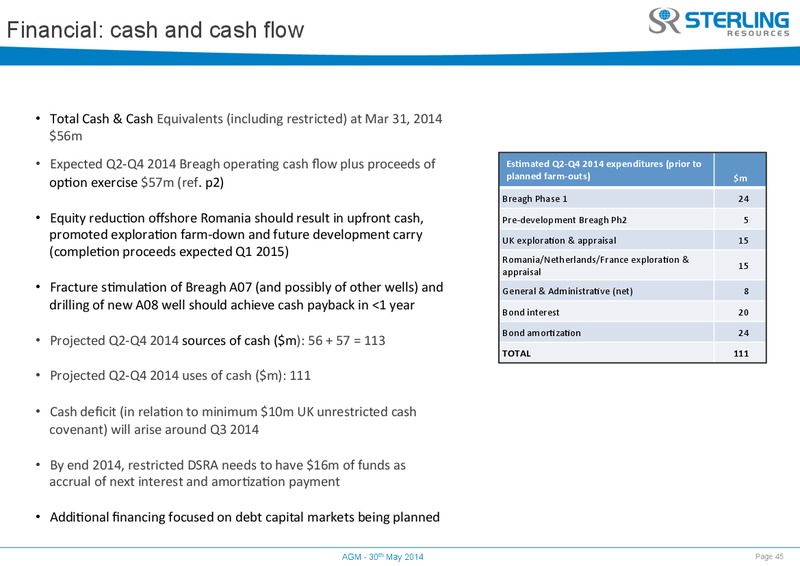The width and height of the screenshot is (800, 566).
Task: Click value 15 in UK exploration row
Action: click(x=743, y=240)
